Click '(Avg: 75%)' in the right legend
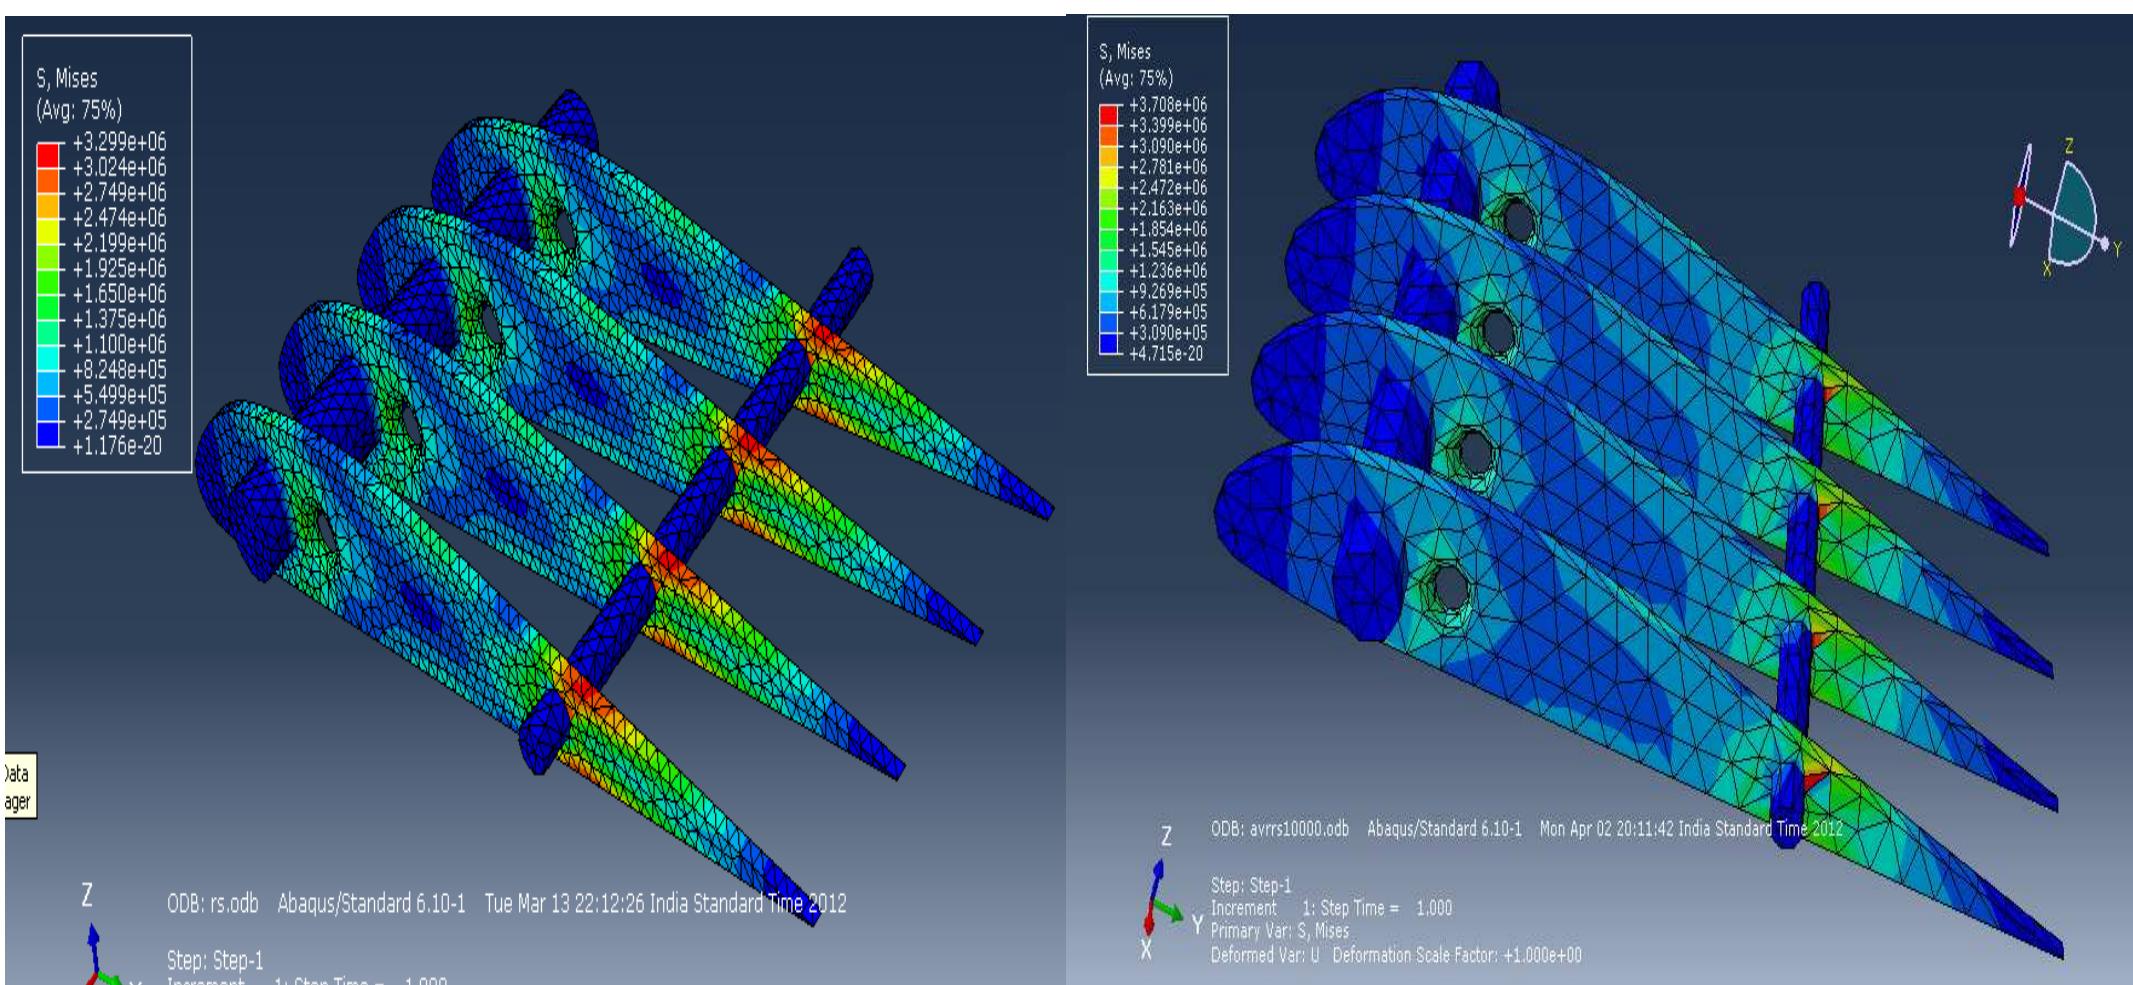2133x985 pixels. [x=1136, y=77]
